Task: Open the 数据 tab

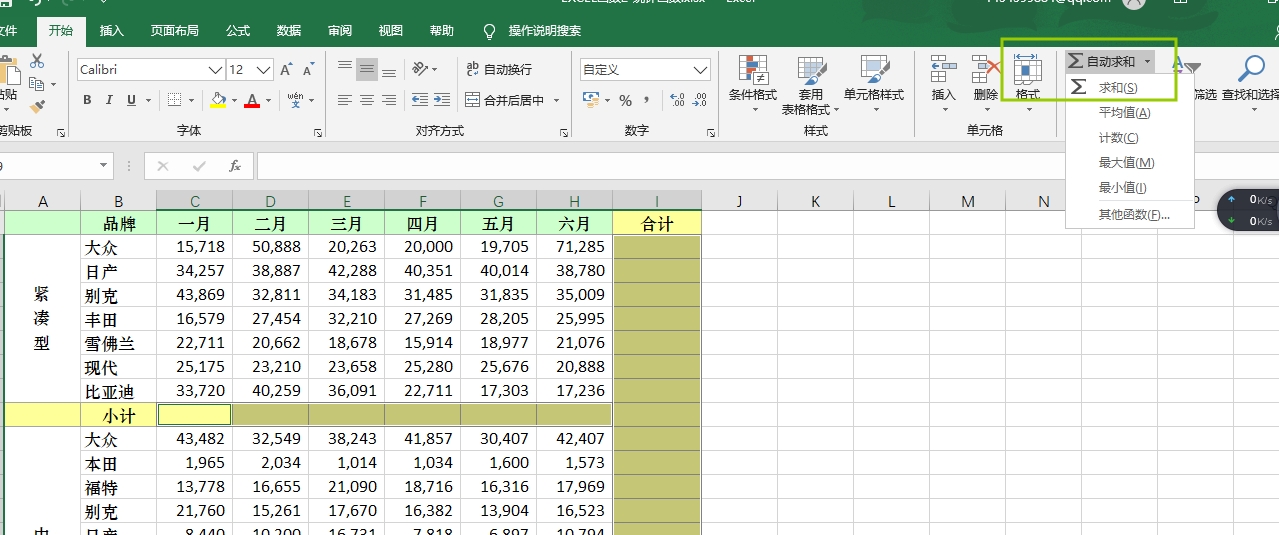Action: tap(289, 31)
